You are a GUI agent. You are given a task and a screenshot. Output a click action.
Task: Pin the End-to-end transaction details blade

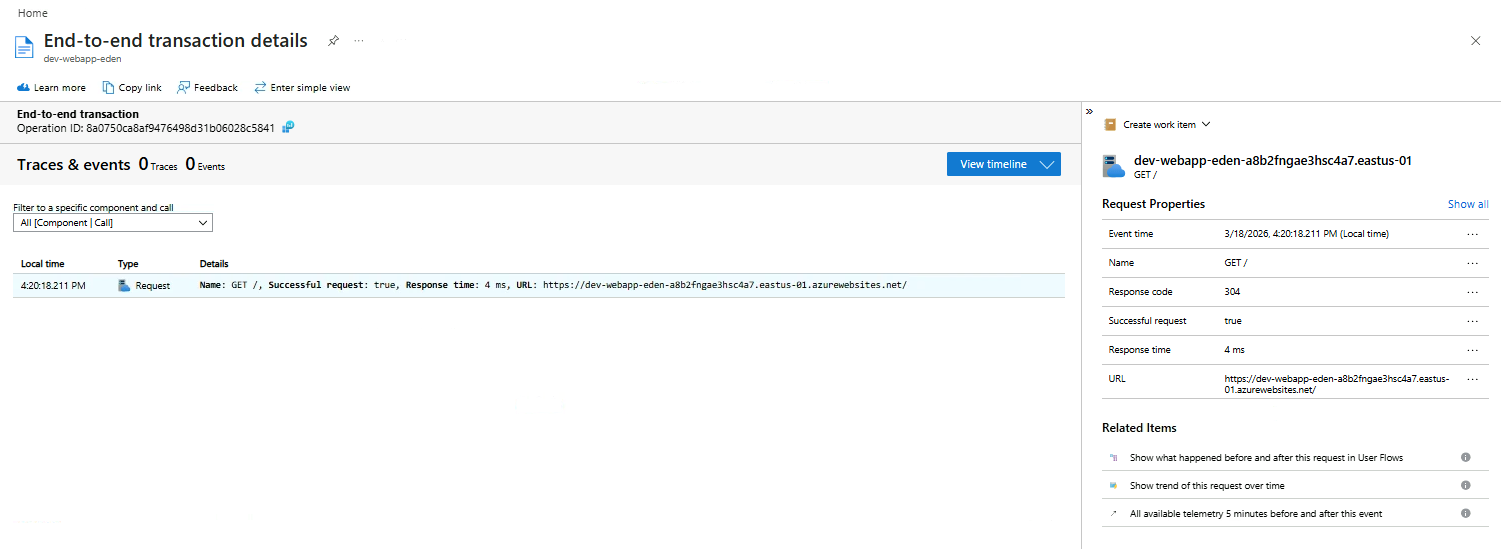pos(333,41)
